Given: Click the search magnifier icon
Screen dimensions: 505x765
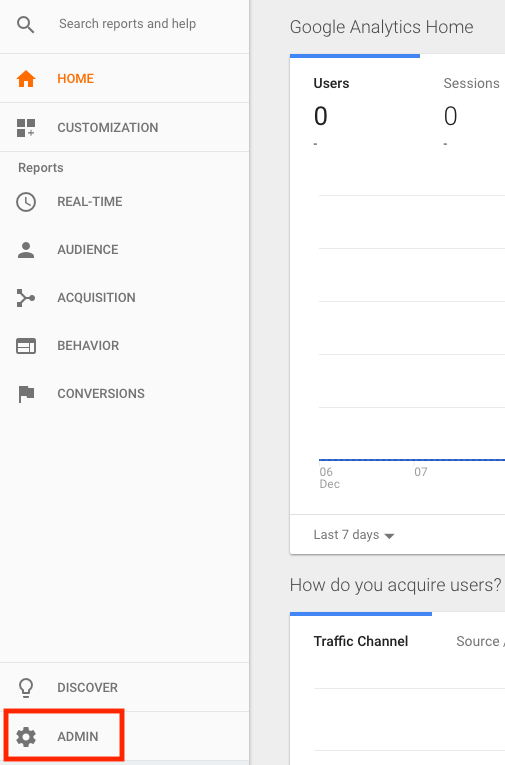Looking at the screenshot, I should [25, 24].
